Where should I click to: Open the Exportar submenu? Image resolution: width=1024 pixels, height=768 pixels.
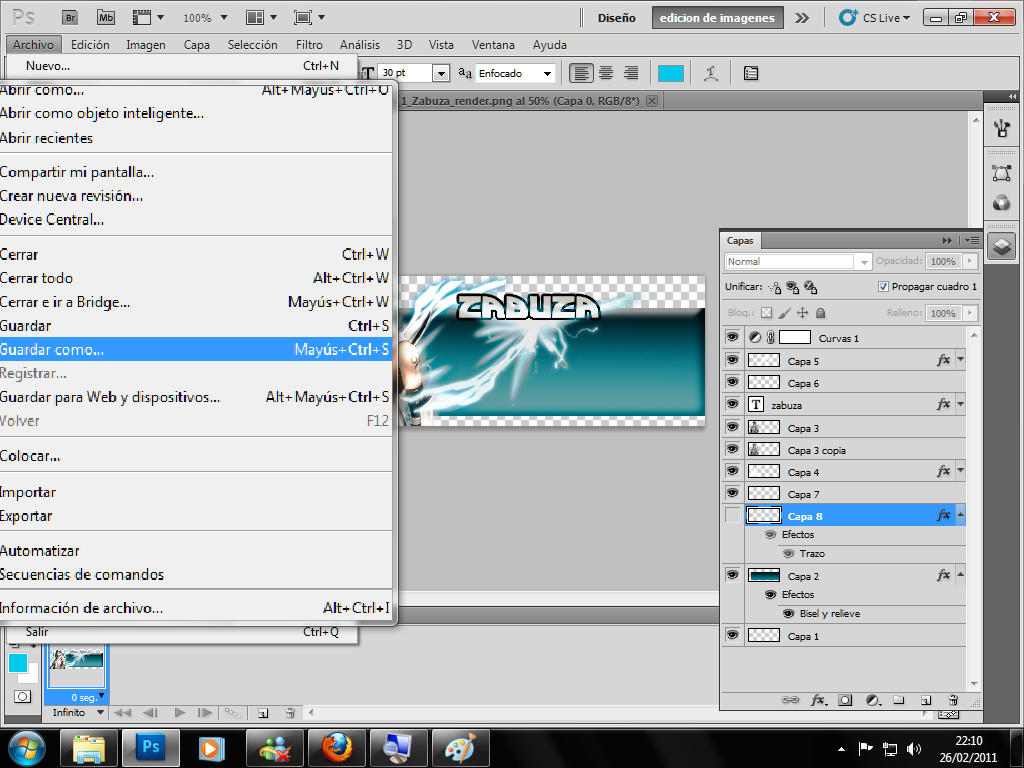pyautogui.click(x=195, y=516)
